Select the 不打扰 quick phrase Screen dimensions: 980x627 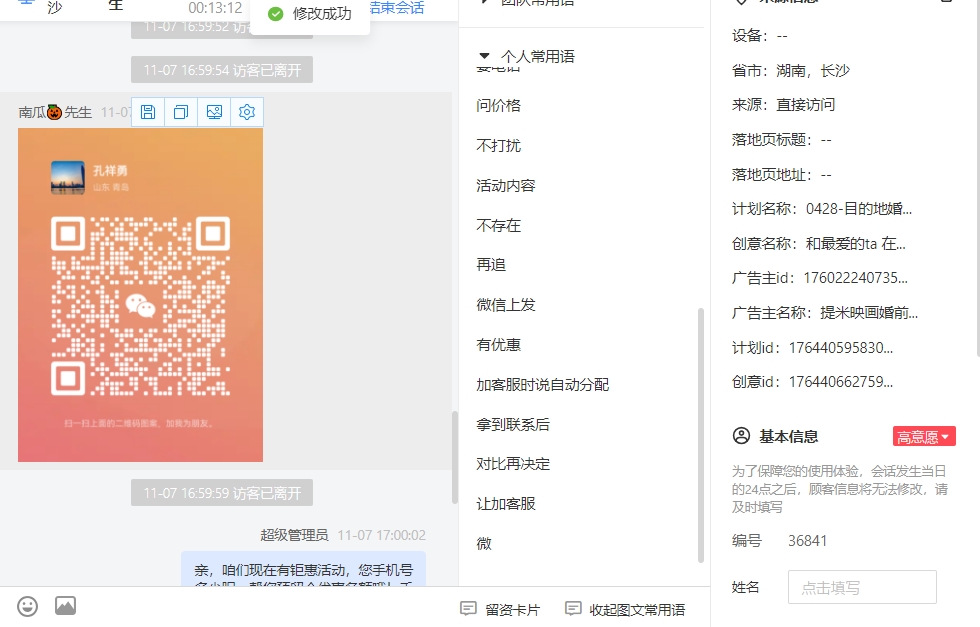(x=498, y=146)
